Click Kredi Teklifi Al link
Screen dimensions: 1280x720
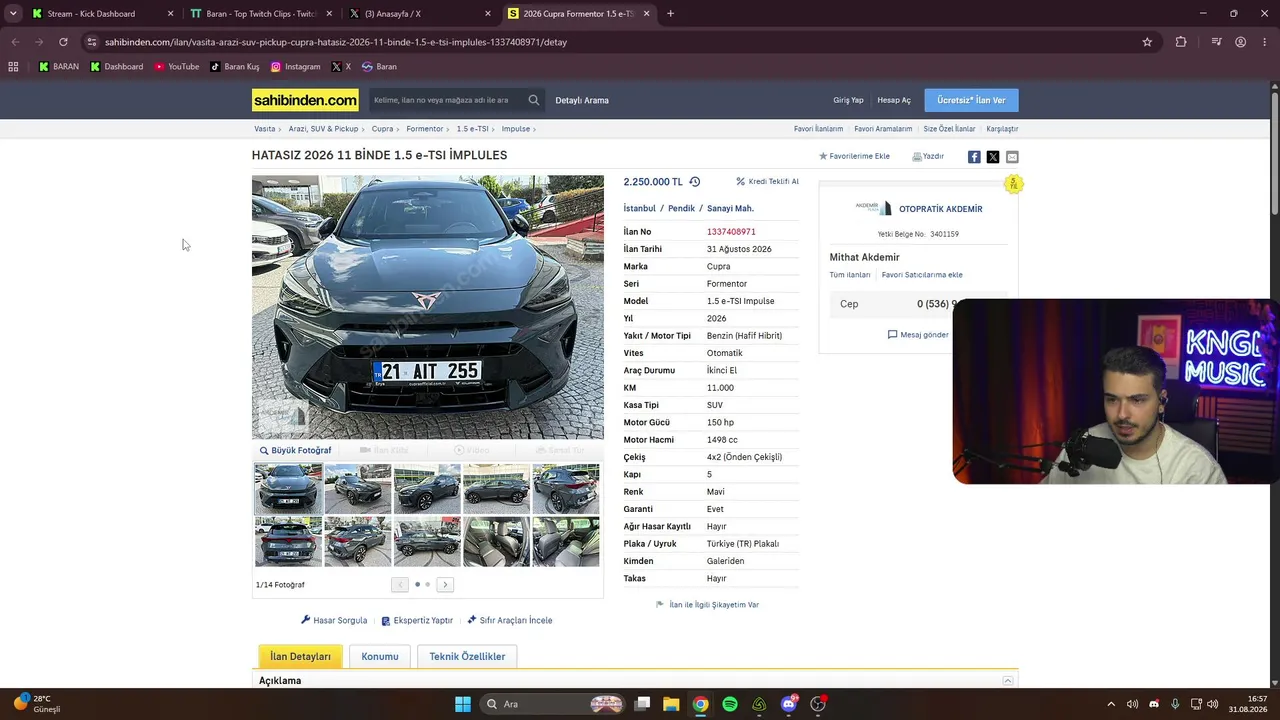tap(767, 182)
